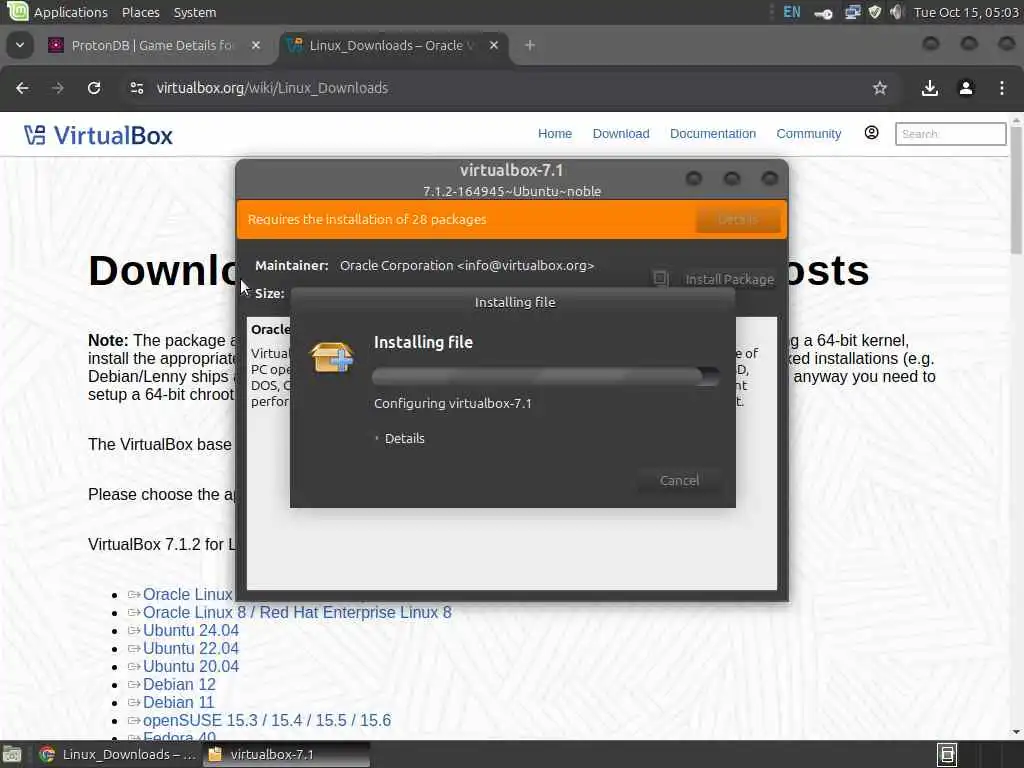
Task: Open the browser profile icon
Action: (966, 88)
